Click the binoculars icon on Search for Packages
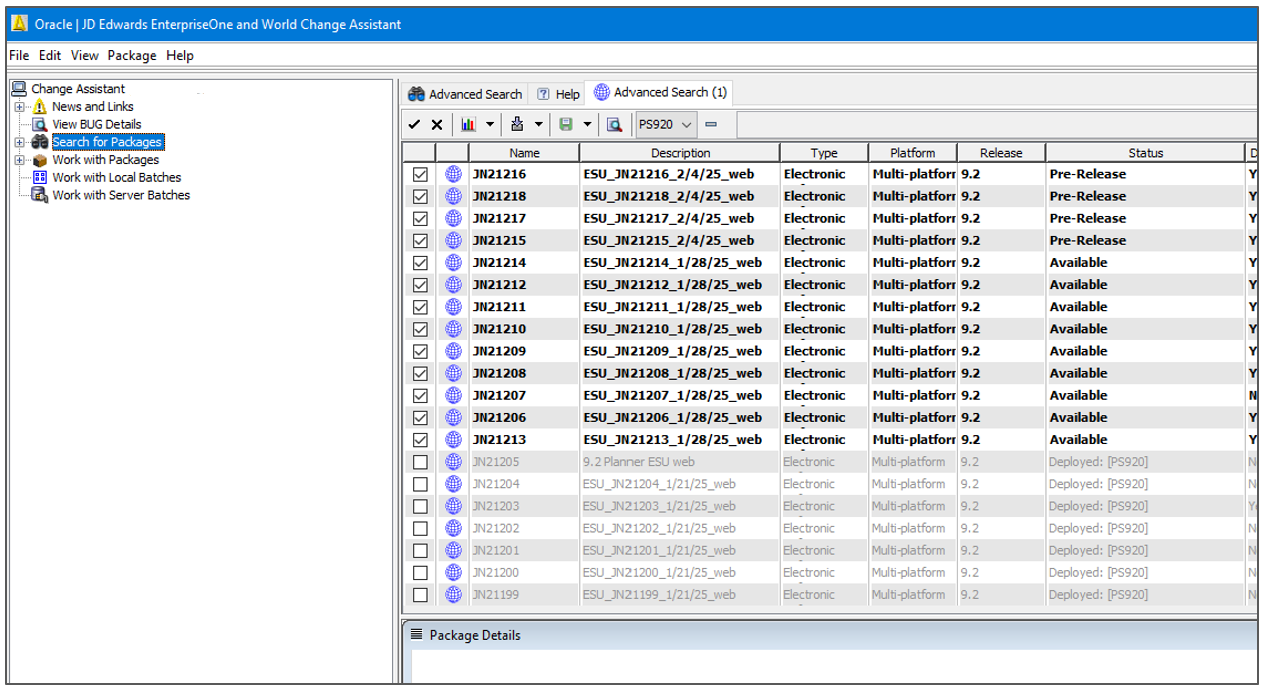 (x=40, y=141)
